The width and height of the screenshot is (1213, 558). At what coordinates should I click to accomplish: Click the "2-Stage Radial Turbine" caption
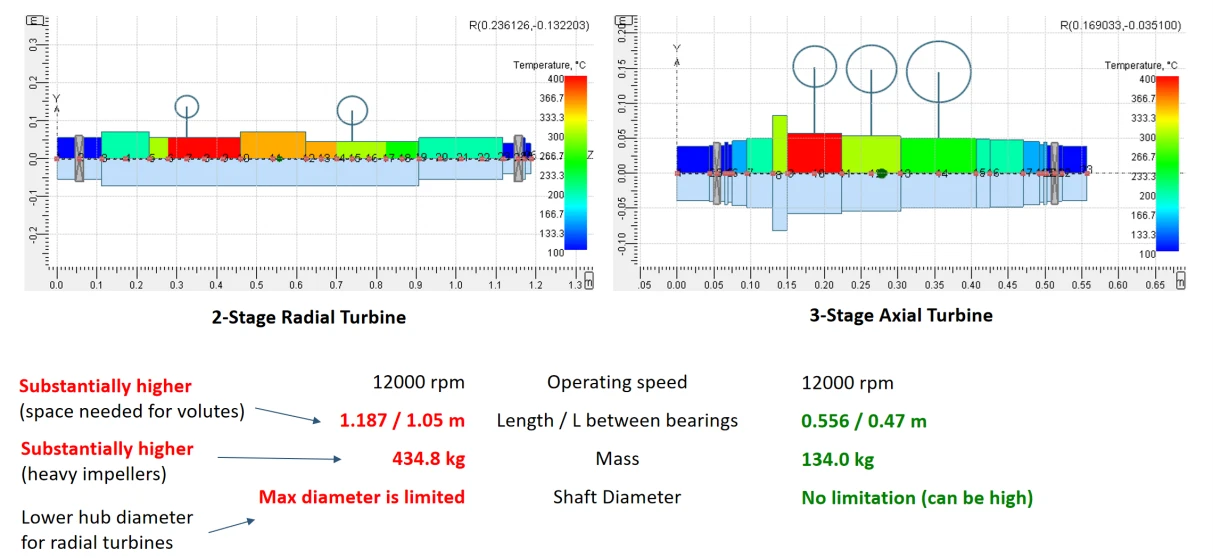click(309, 318)
